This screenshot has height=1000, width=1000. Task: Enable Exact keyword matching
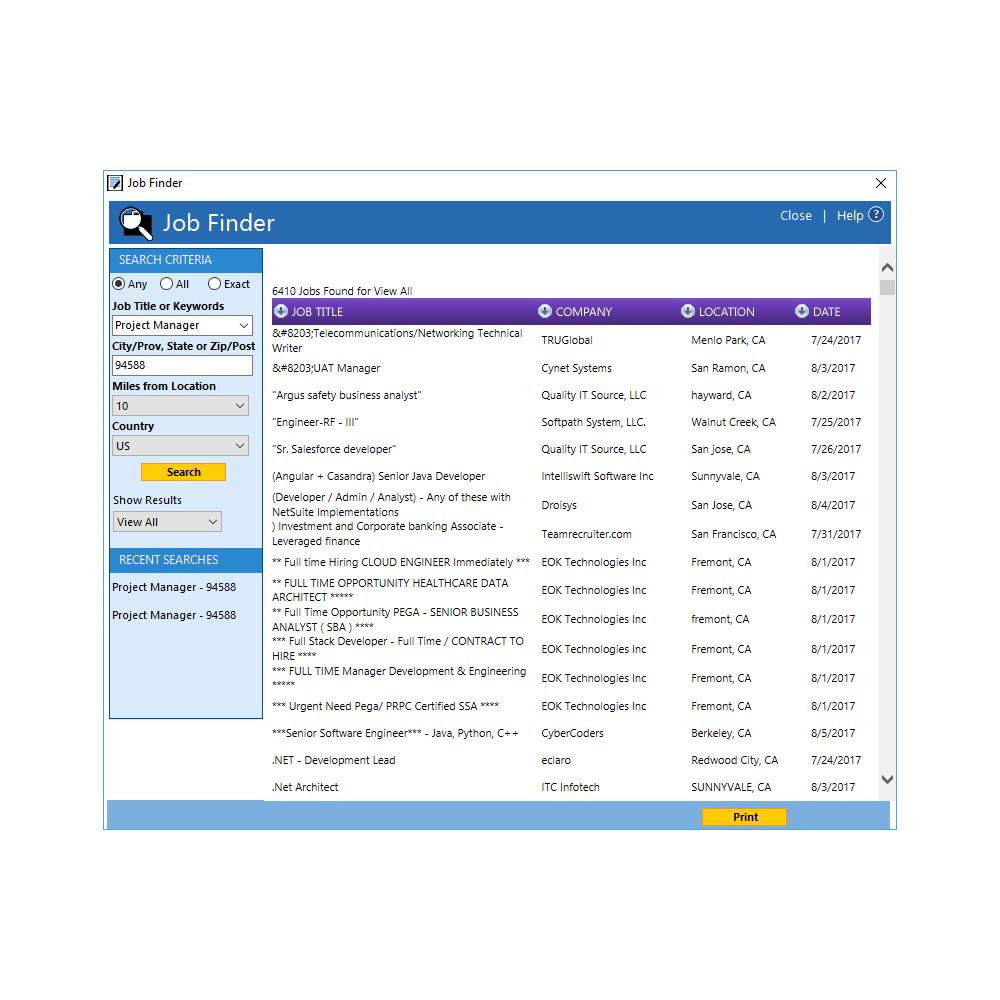pos(214,283)
